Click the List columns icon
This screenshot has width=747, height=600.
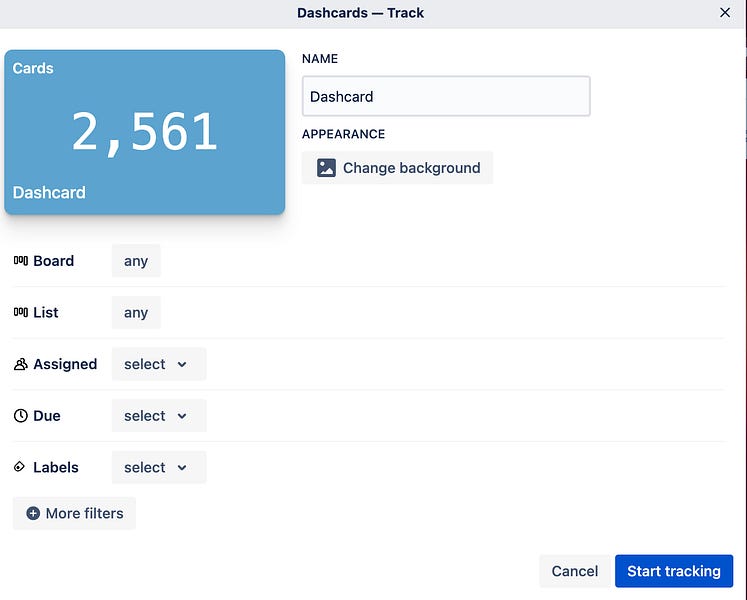(20, 312)
